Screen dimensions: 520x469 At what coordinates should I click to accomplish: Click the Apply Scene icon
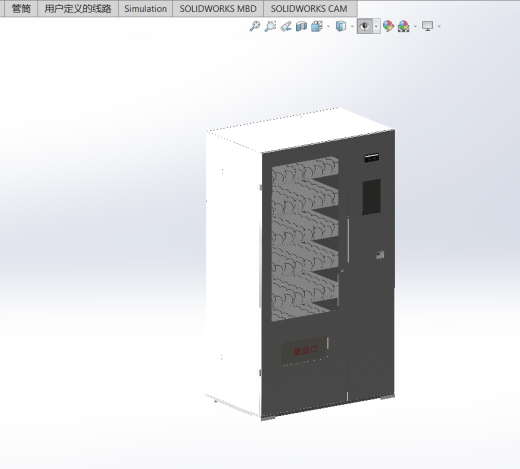tap(404, 26)
